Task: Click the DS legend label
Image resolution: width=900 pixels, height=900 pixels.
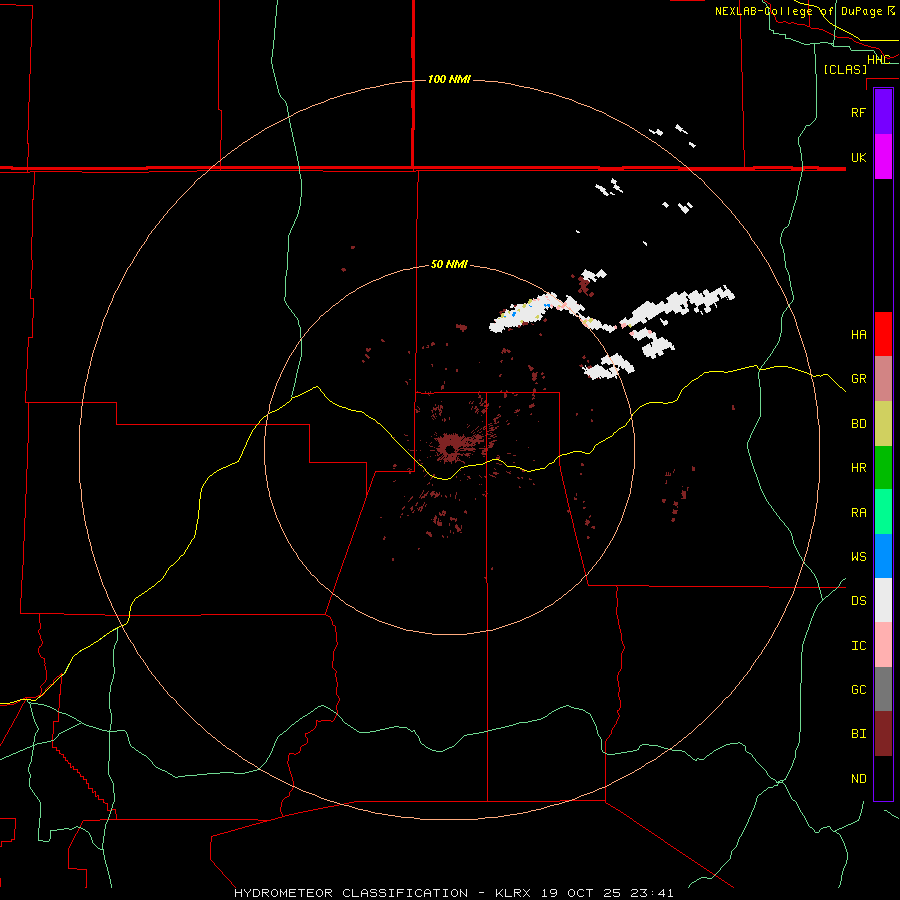Action: tap(858, 601)
